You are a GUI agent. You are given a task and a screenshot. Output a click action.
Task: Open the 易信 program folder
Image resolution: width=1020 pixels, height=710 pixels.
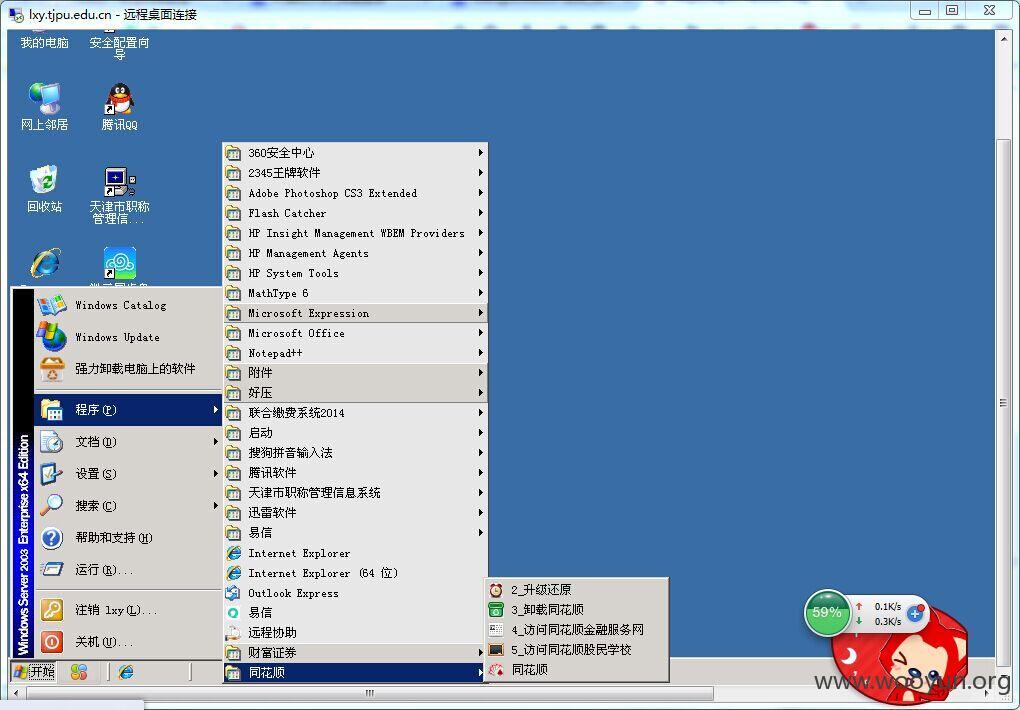pyautogui.click(x=355, y=533)
